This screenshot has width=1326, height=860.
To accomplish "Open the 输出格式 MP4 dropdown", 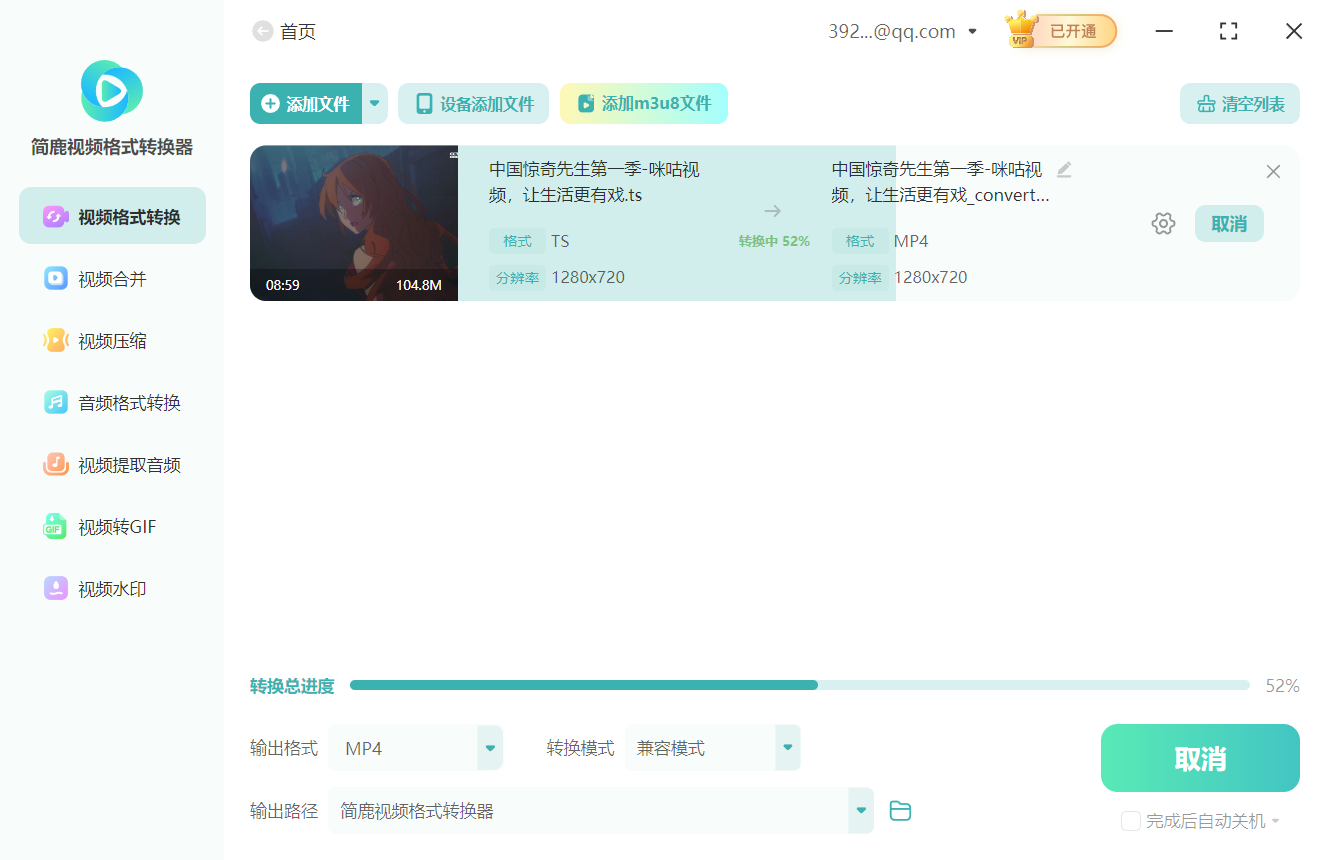I will coord(489,747).
